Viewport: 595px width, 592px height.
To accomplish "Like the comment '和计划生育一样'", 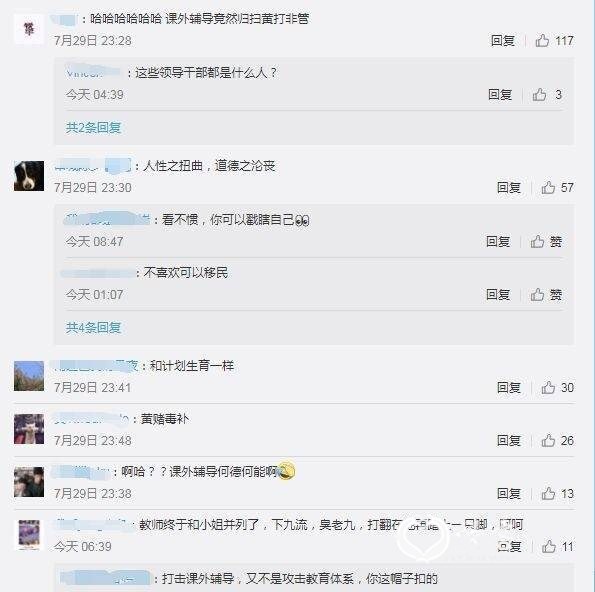I will tap(548, 387).
